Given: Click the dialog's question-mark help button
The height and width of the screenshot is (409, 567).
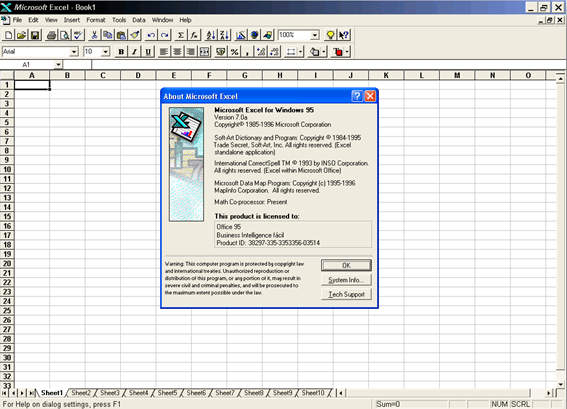Looking at the screenshot, I should [x=357, y=96].
